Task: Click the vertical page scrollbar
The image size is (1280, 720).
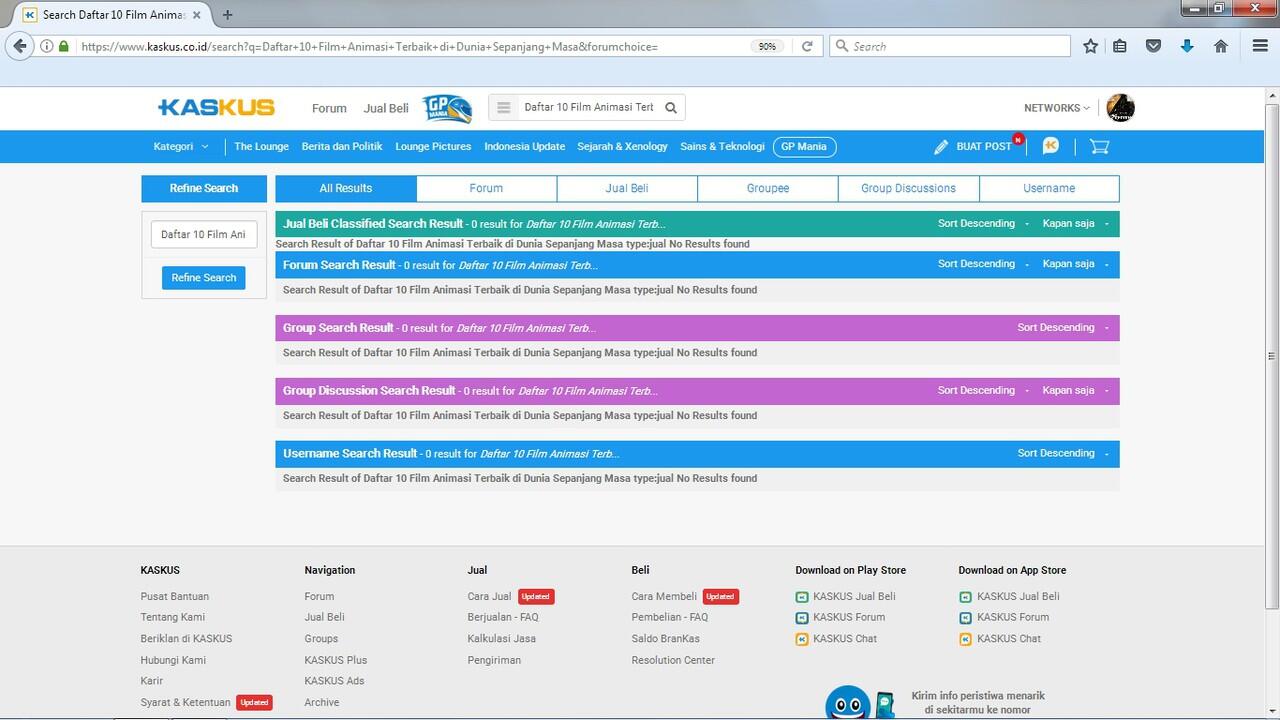Action: 1272,355
